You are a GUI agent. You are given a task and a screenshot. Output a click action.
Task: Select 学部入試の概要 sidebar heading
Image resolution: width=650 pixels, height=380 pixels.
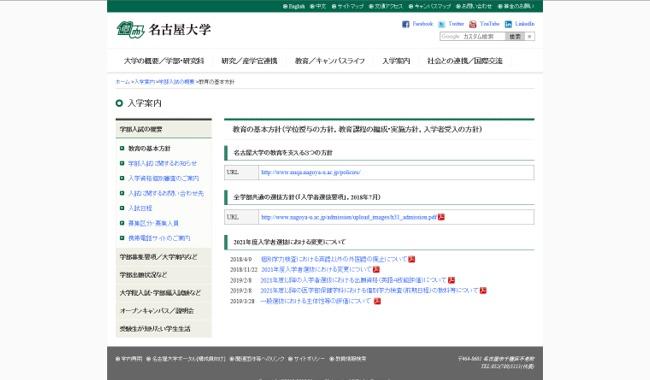pyautogui.click(x=164, y=129)
